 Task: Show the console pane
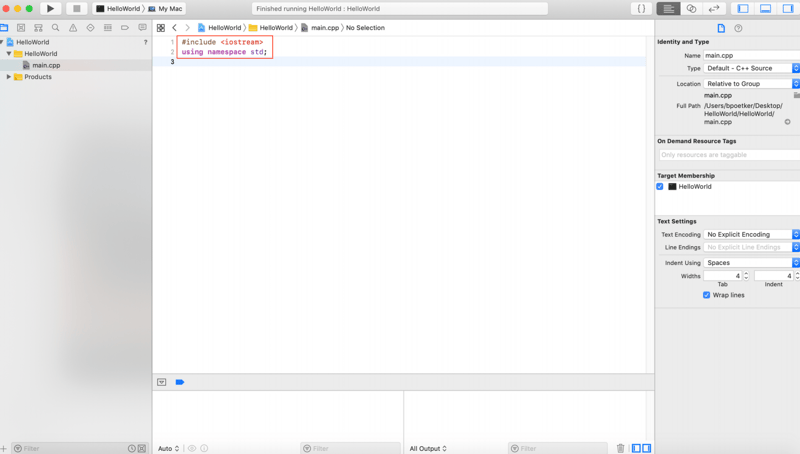tap(646, 448)
